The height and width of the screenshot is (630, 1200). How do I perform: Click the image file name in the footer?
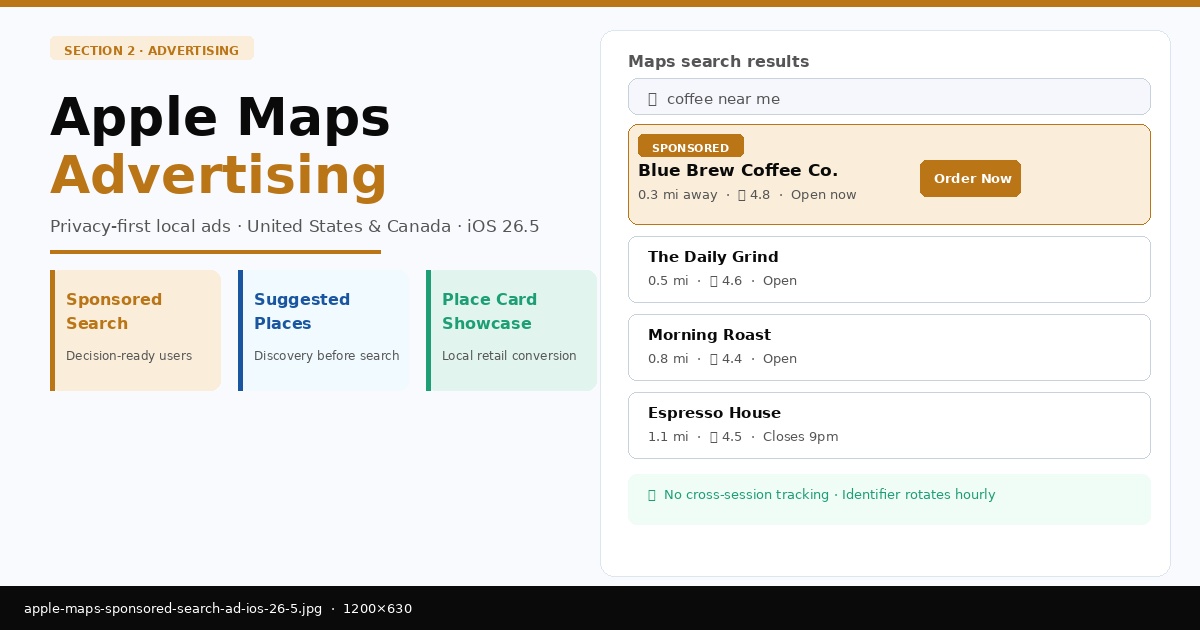pyautogui.click(x=173, y=609)
